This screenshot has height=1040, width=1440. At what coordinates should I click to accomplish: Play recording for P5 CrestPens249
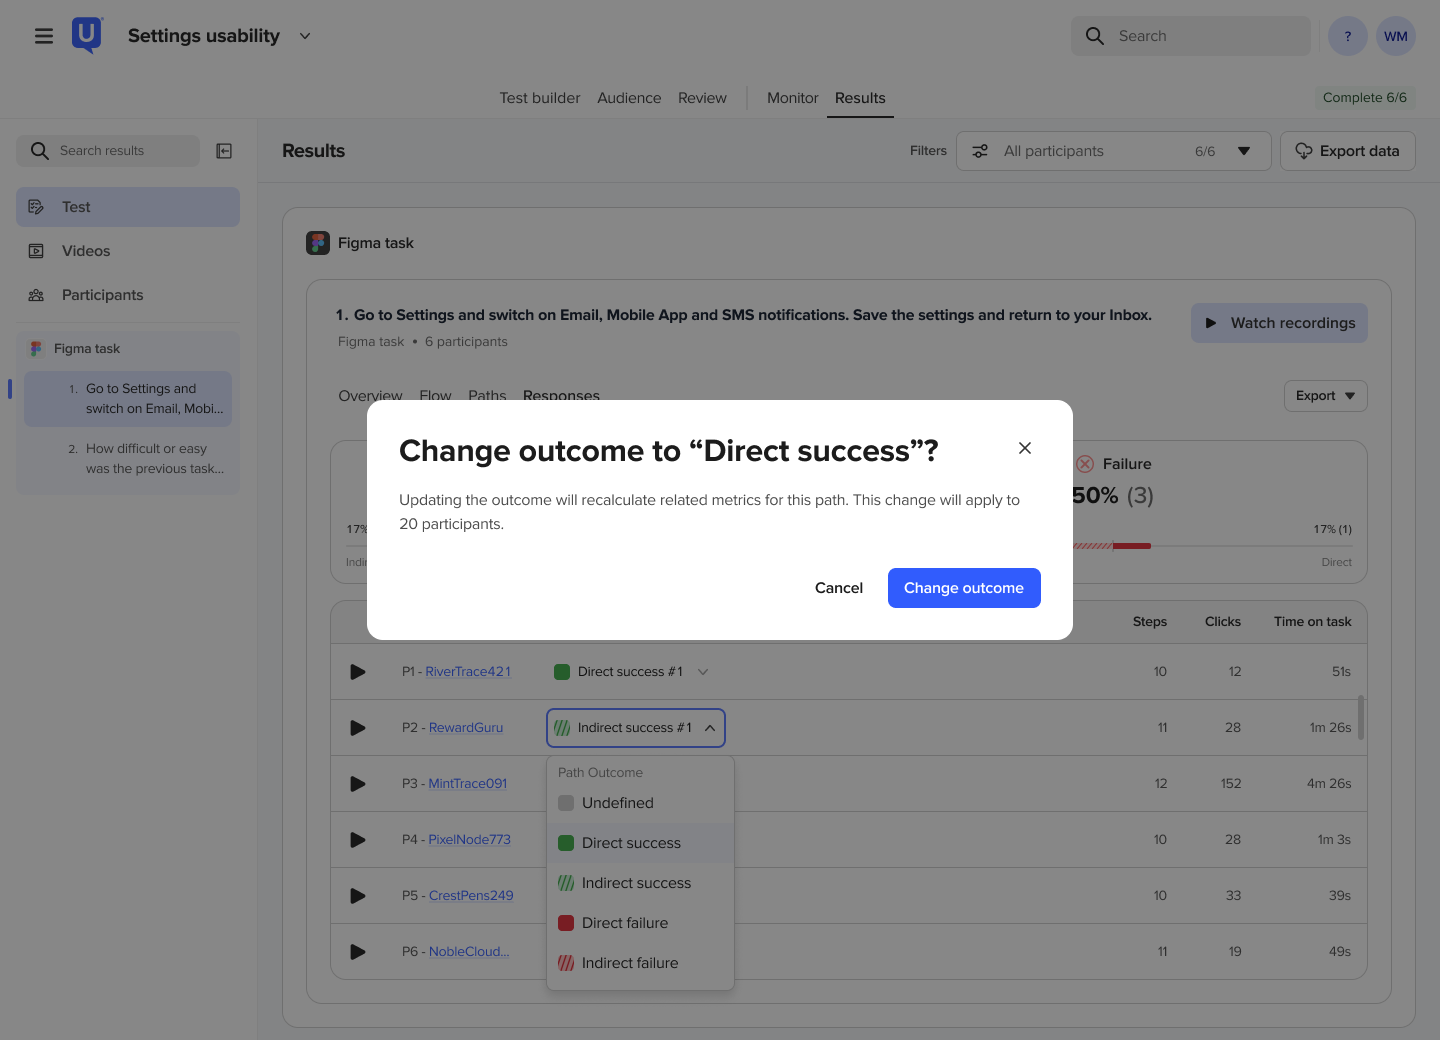coord(358,896)
